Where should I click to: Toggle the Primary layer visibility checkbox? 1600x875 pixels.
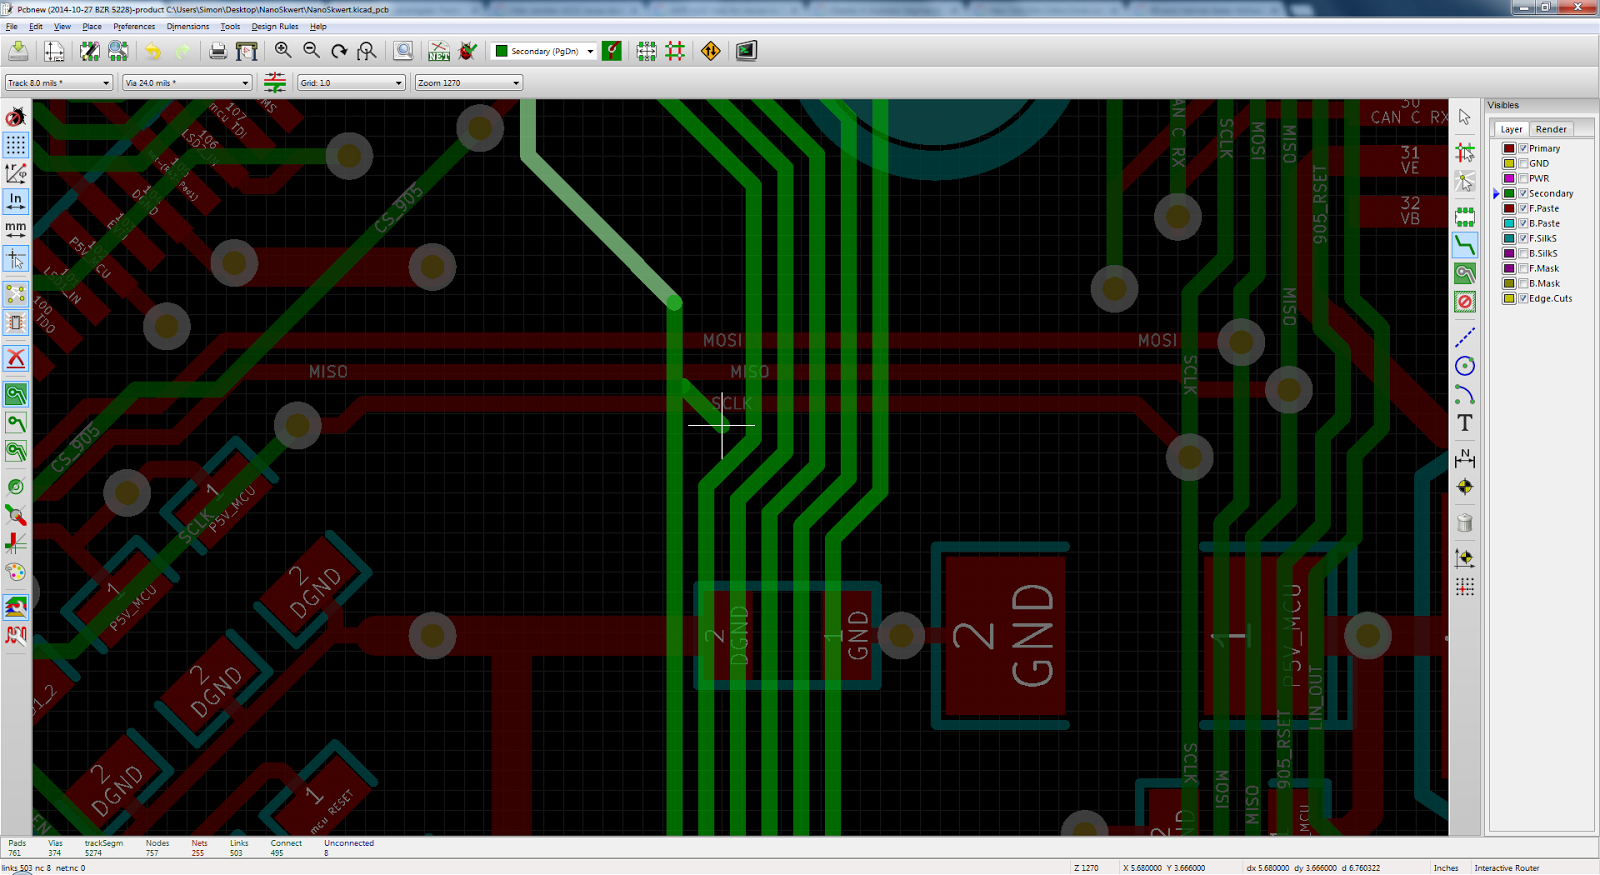tap(1523, 148)
